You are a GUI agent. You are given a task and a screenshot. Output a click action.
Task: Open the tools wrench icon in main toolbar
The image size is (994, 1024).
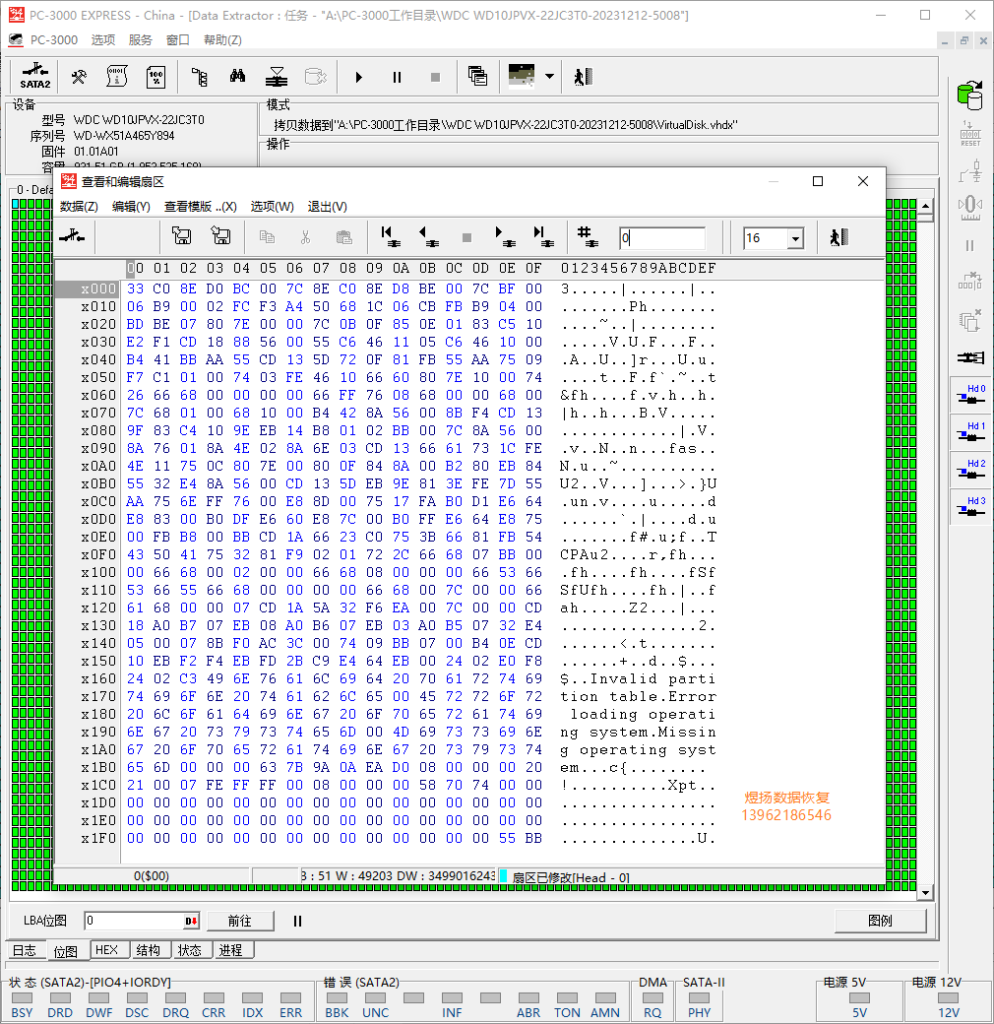tap(78, 77)
